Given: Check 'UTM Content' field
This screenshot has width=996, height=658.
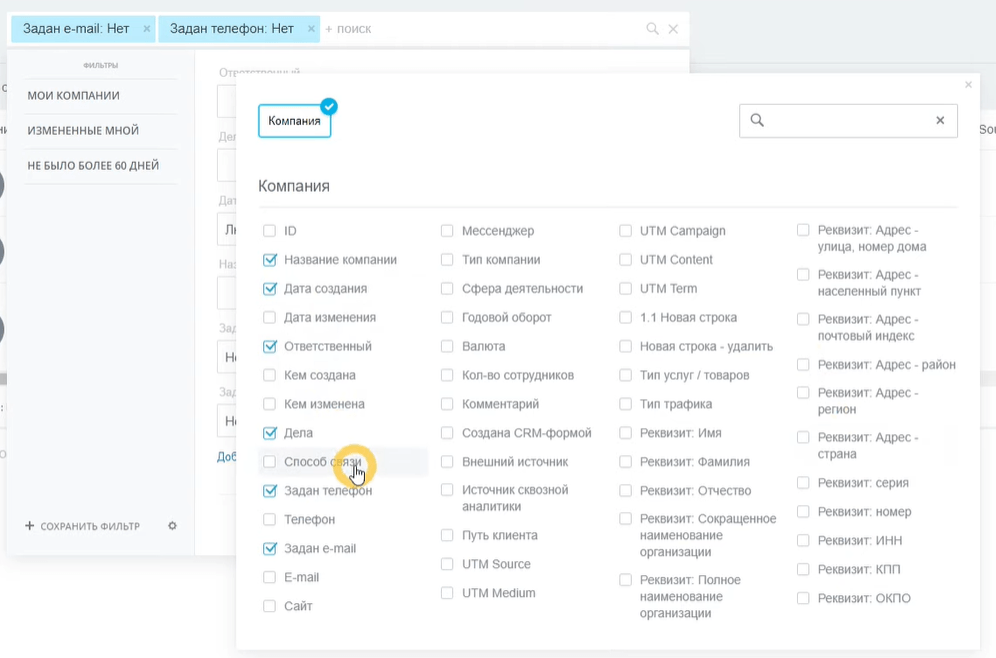Looking at the screenshot, I should [x=626, y=260].
